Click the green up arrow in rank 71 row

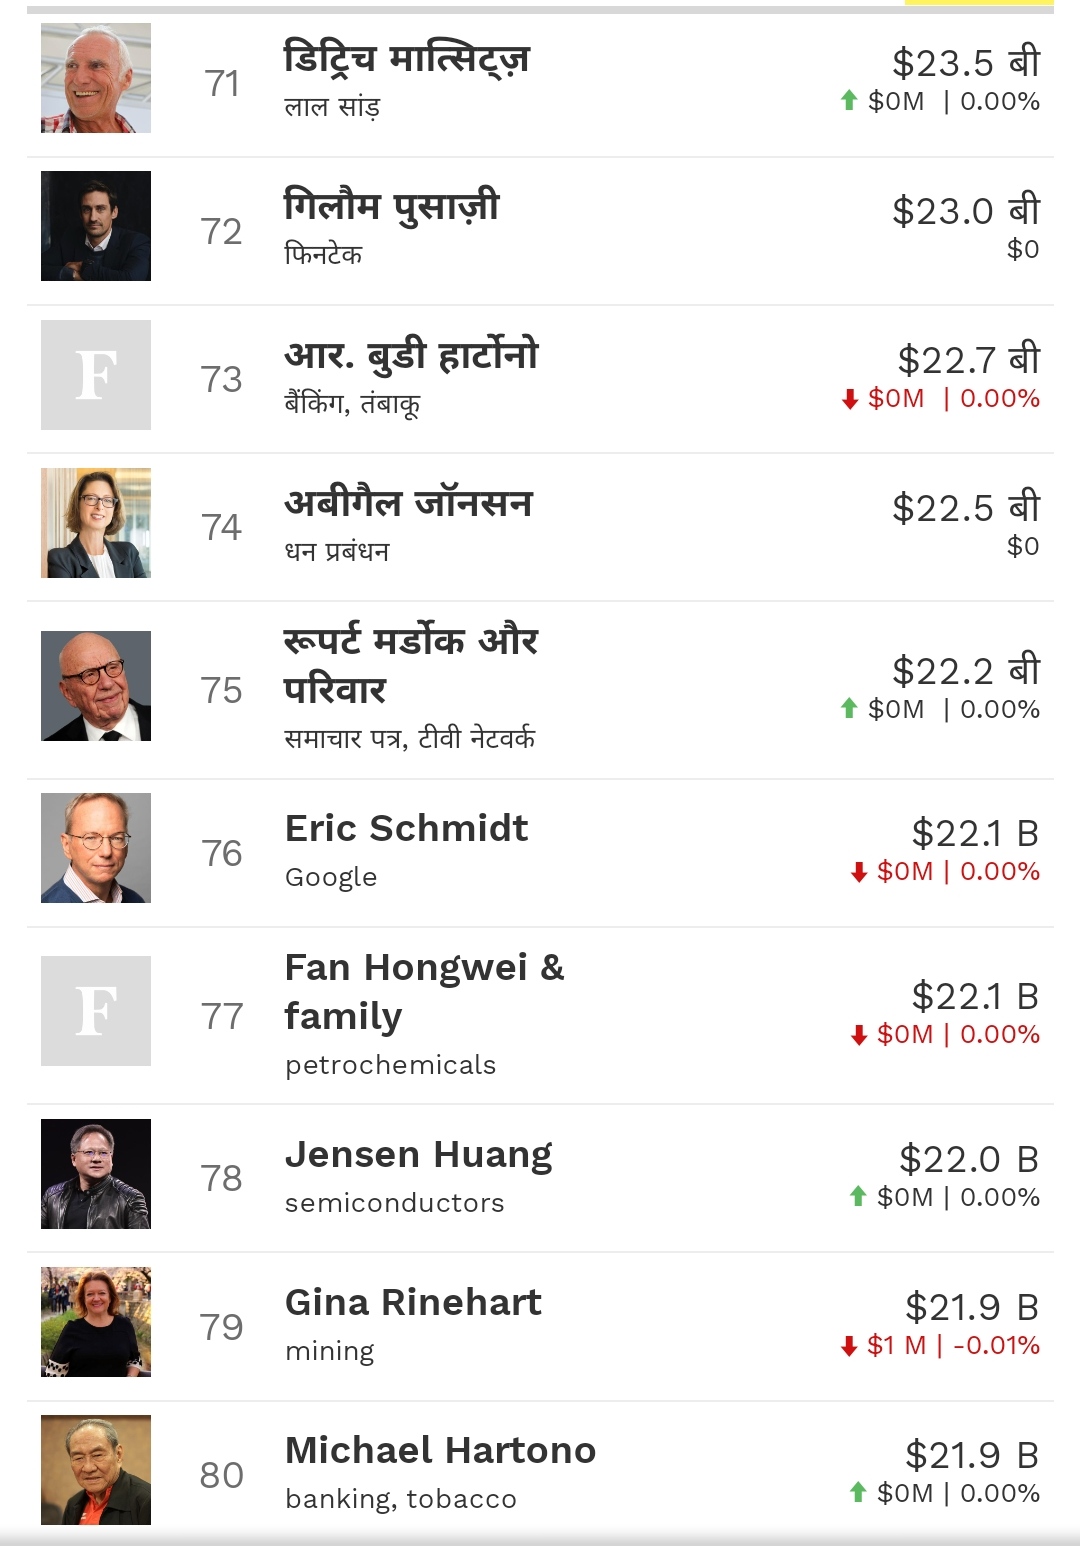click(x=849, y=101)
